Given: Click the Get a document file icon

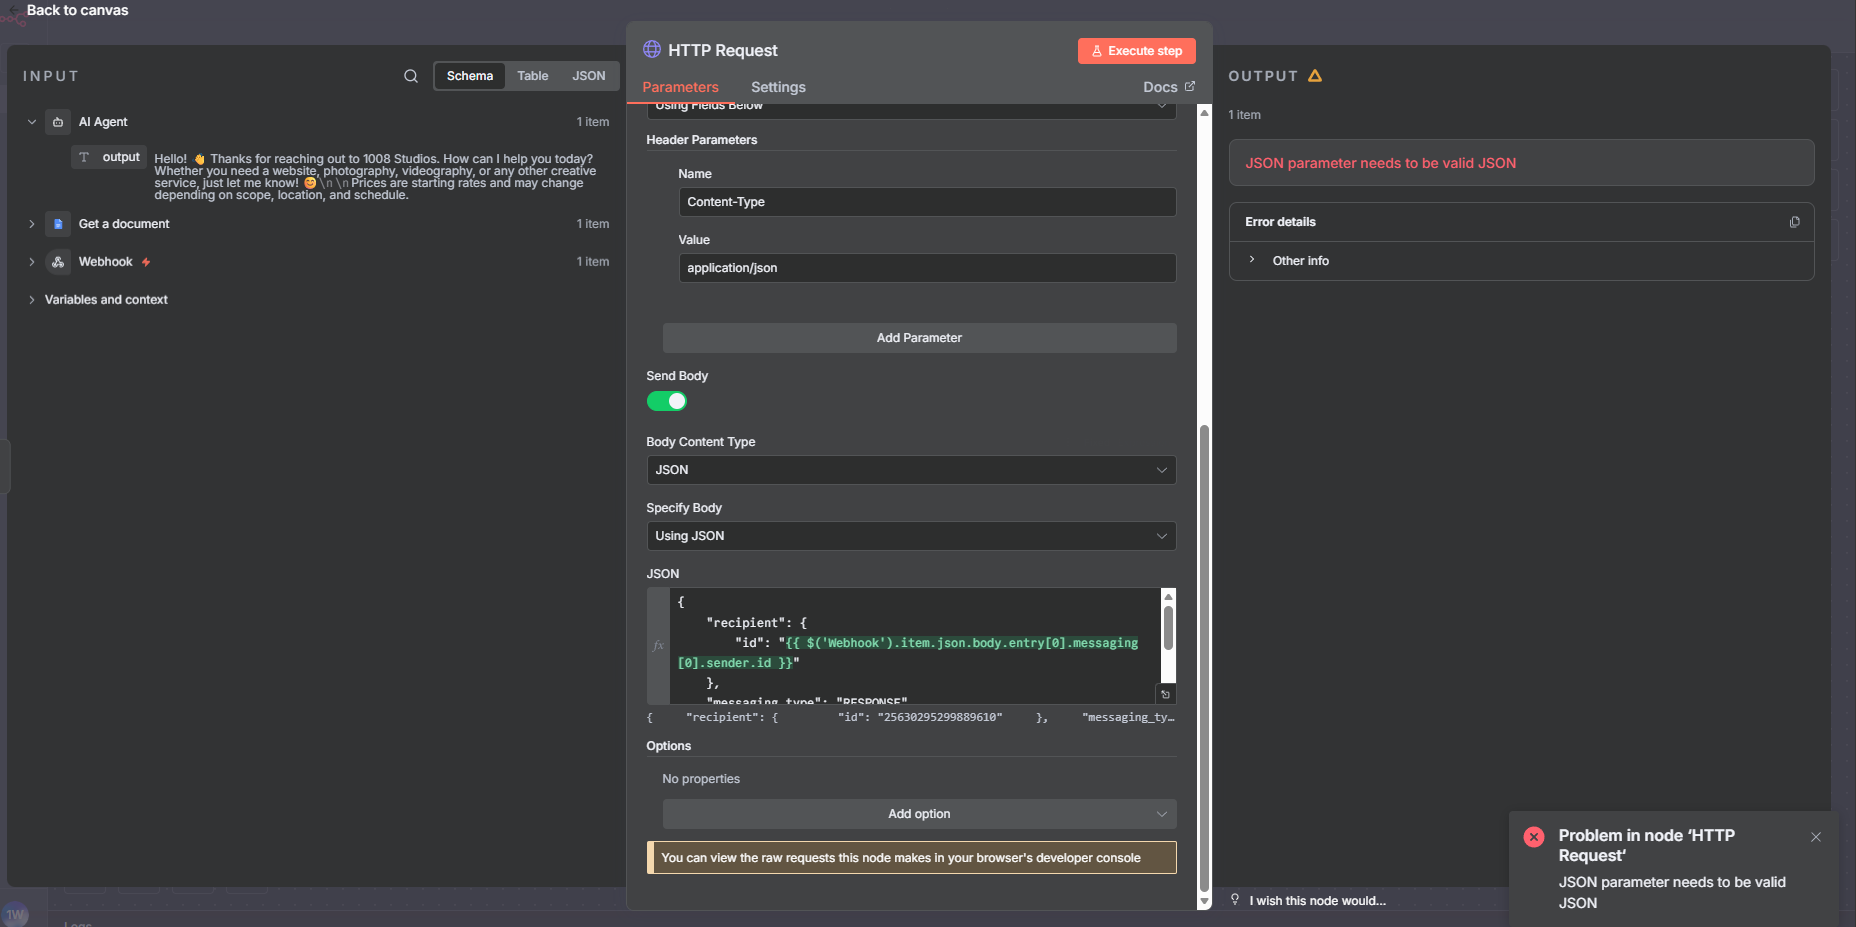Looking at the screenshot, I should [x=58, y=224].
